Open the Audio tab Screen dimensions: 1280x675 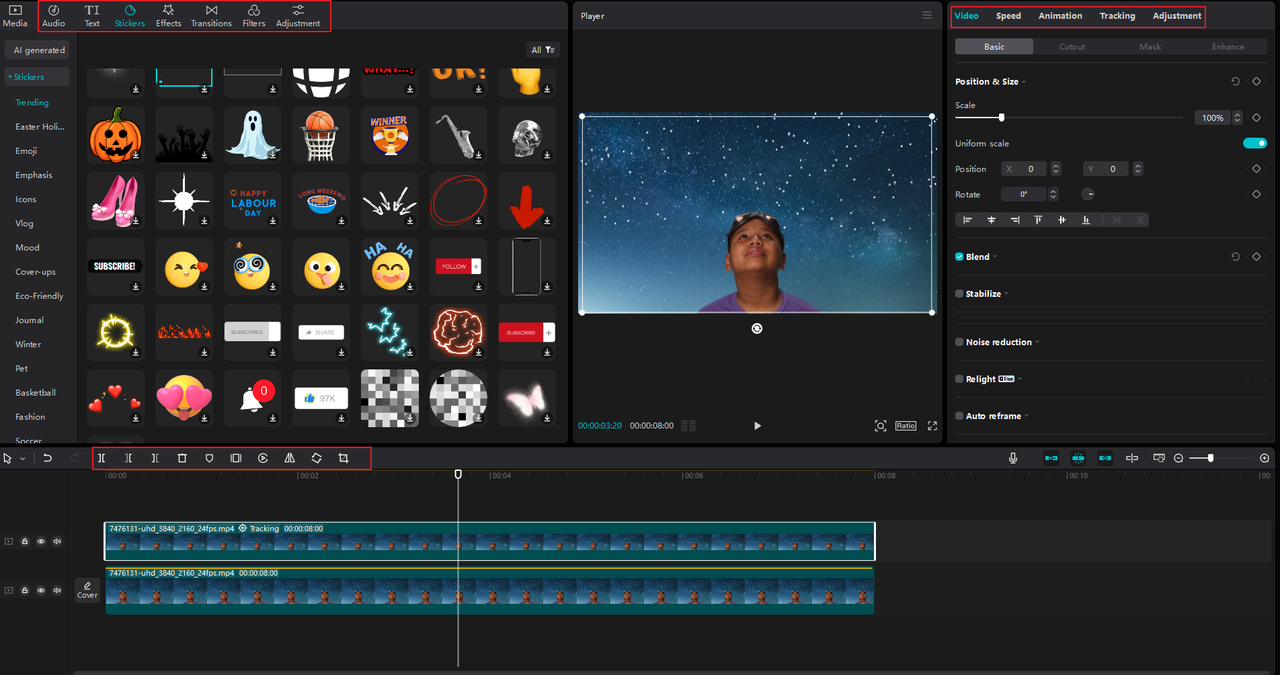[54, 16]
